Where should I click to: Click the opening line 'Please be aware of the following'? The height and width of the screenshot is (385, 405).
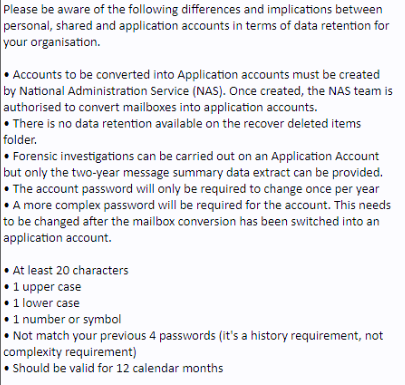(91, 9)
